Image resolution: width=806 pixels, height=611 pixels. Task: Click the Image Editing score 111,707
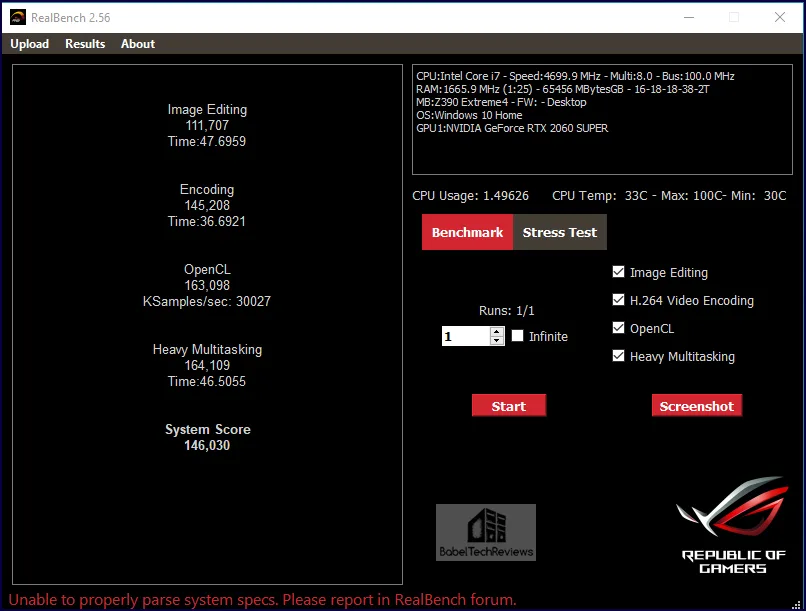tap(207, 125)
